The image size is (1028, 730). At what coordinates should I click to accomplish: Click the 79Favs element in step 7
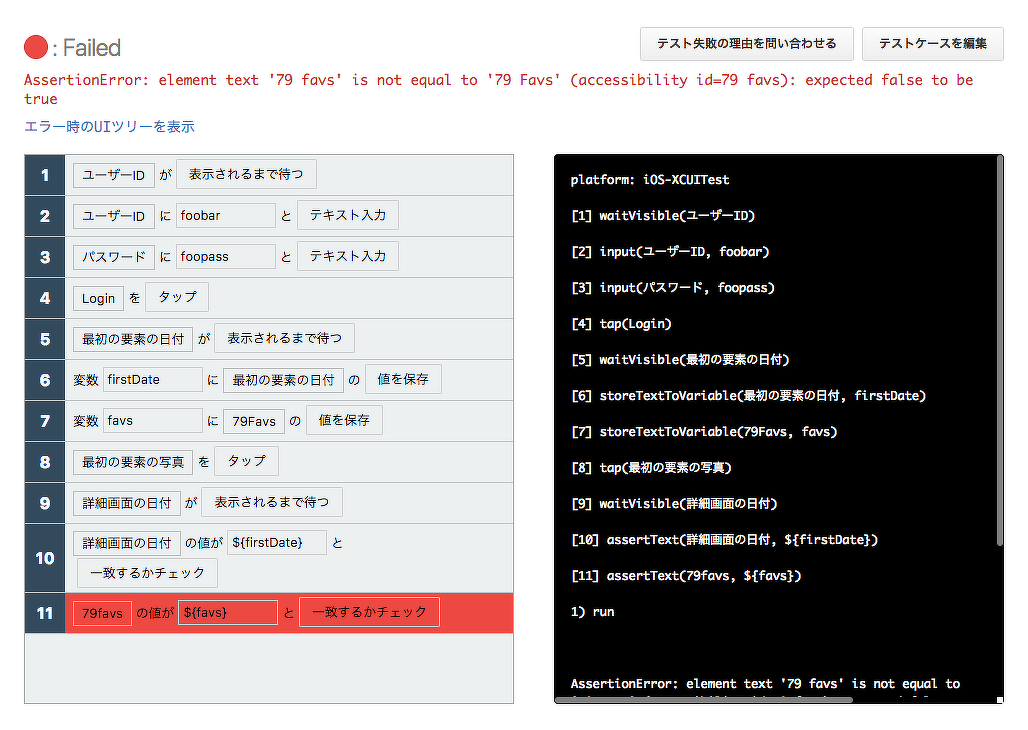[x=254, y=422]
